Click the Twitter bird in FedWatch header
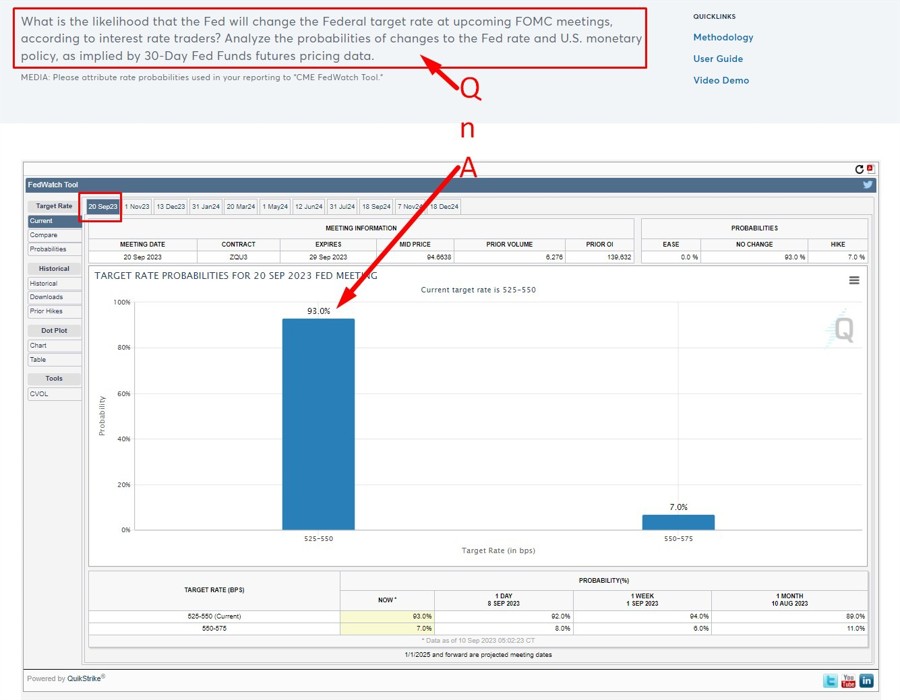Image resolution: width=900 pixels, height=700 pixels. (868, 185)
